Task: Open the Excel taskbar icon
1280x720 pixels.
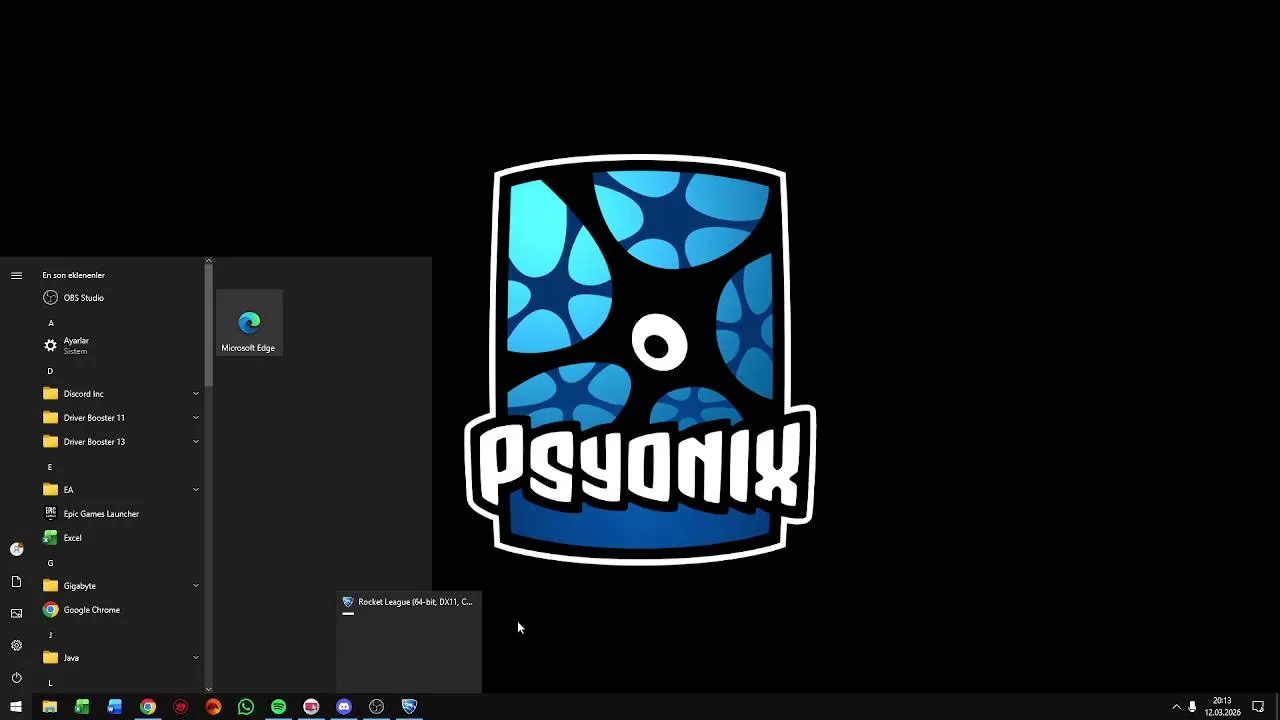Action: (x=82, y=707)
